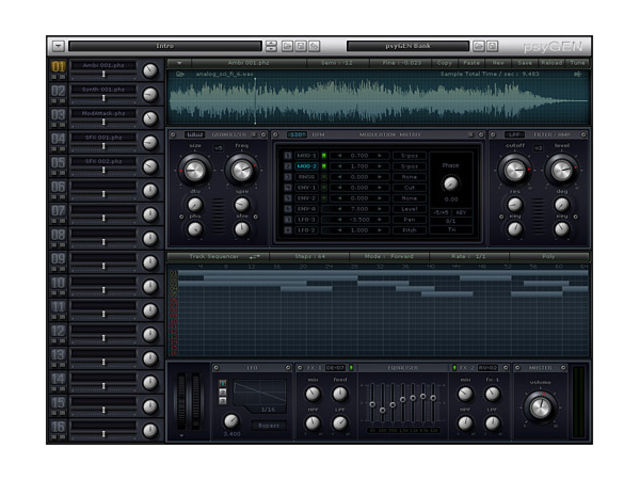Step through presets with the Intro up/down arrows
Screen dimensions: 640x480
pyautogui.click(x=271, y=46)
